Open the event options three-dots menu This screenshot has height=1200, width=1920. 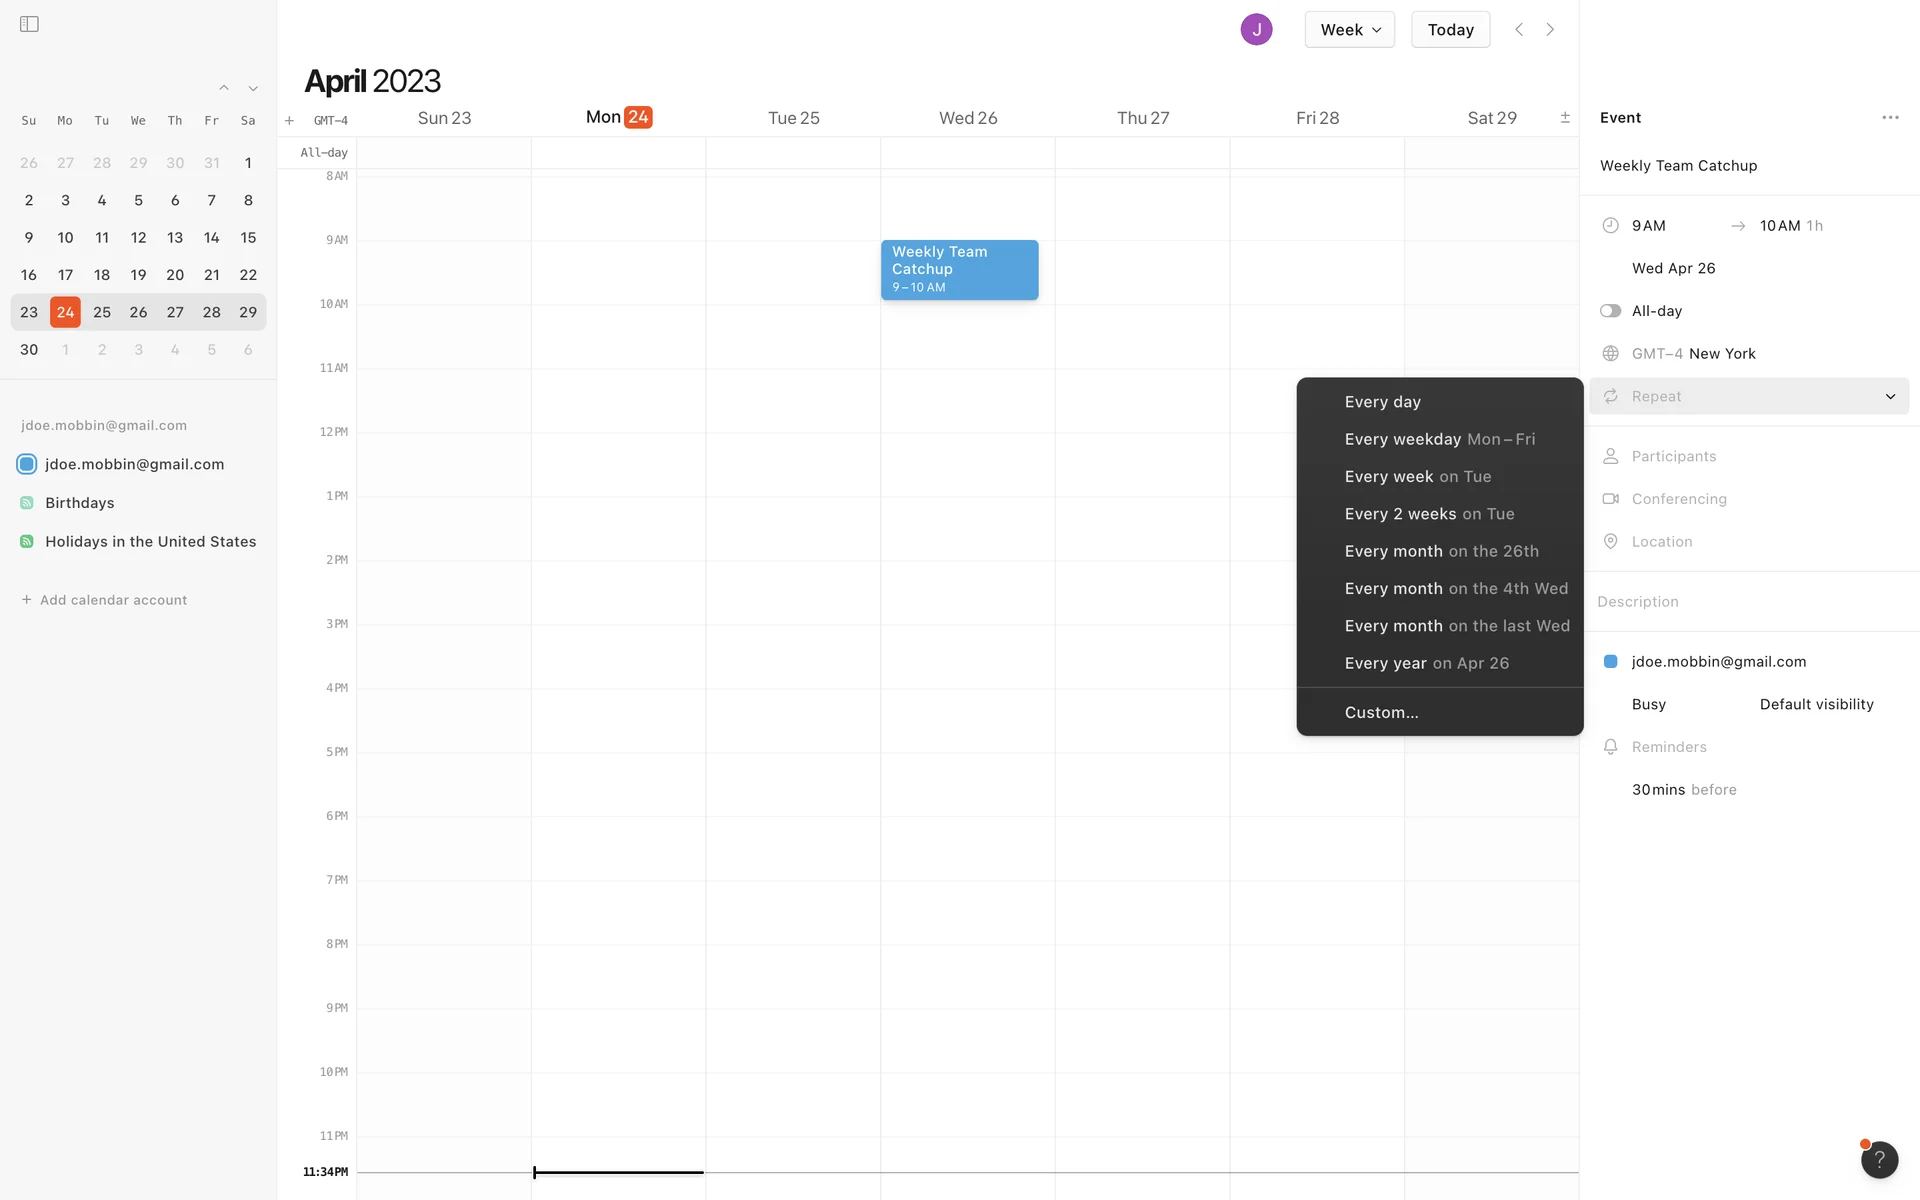click(x=1889, y=117)
